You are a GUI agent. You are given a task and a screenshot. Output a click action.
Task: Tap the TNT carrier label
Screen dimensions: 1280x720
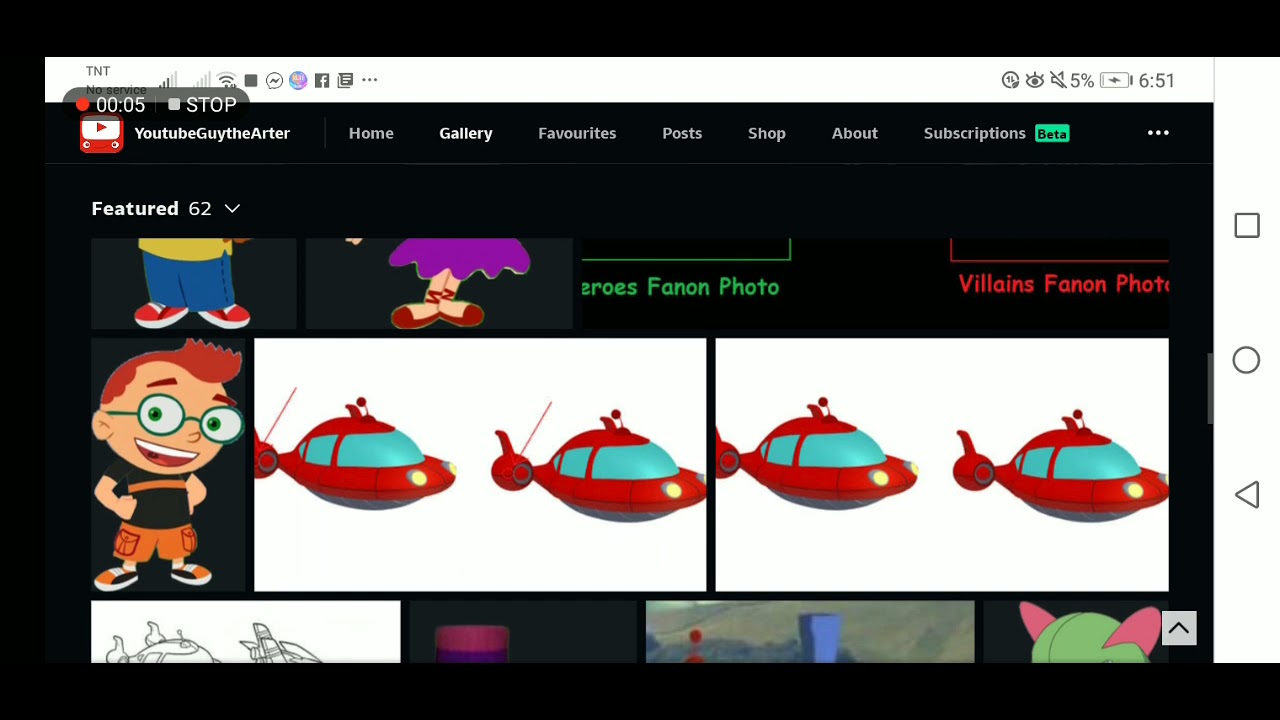tap(98, 71)
